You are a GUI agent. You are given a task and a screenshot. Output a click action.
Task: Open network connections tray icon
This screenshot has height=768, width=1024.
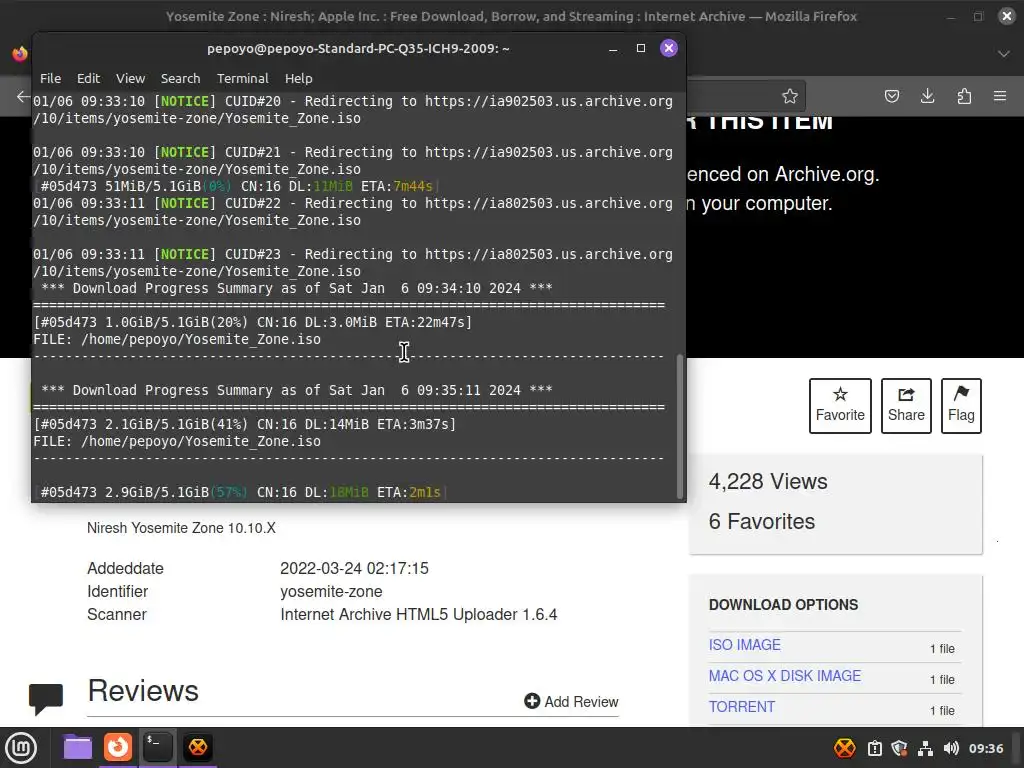click(x=925, y=748)
